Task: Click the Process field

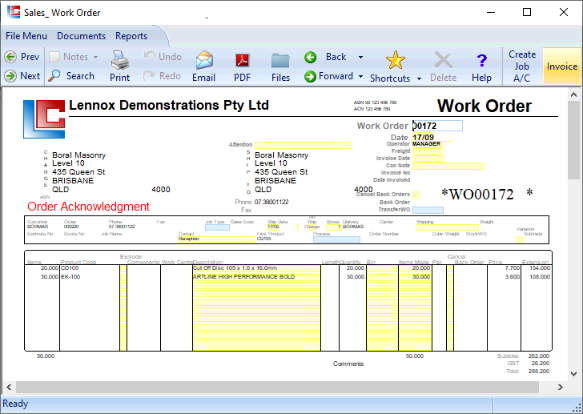Action: click(x=336, y=239)
